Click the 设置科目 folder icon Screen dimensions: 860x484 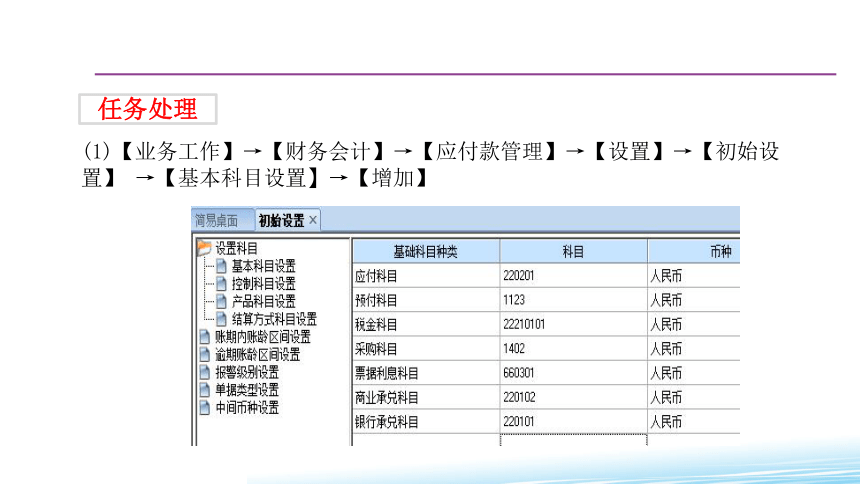click(x=204, y=248)
